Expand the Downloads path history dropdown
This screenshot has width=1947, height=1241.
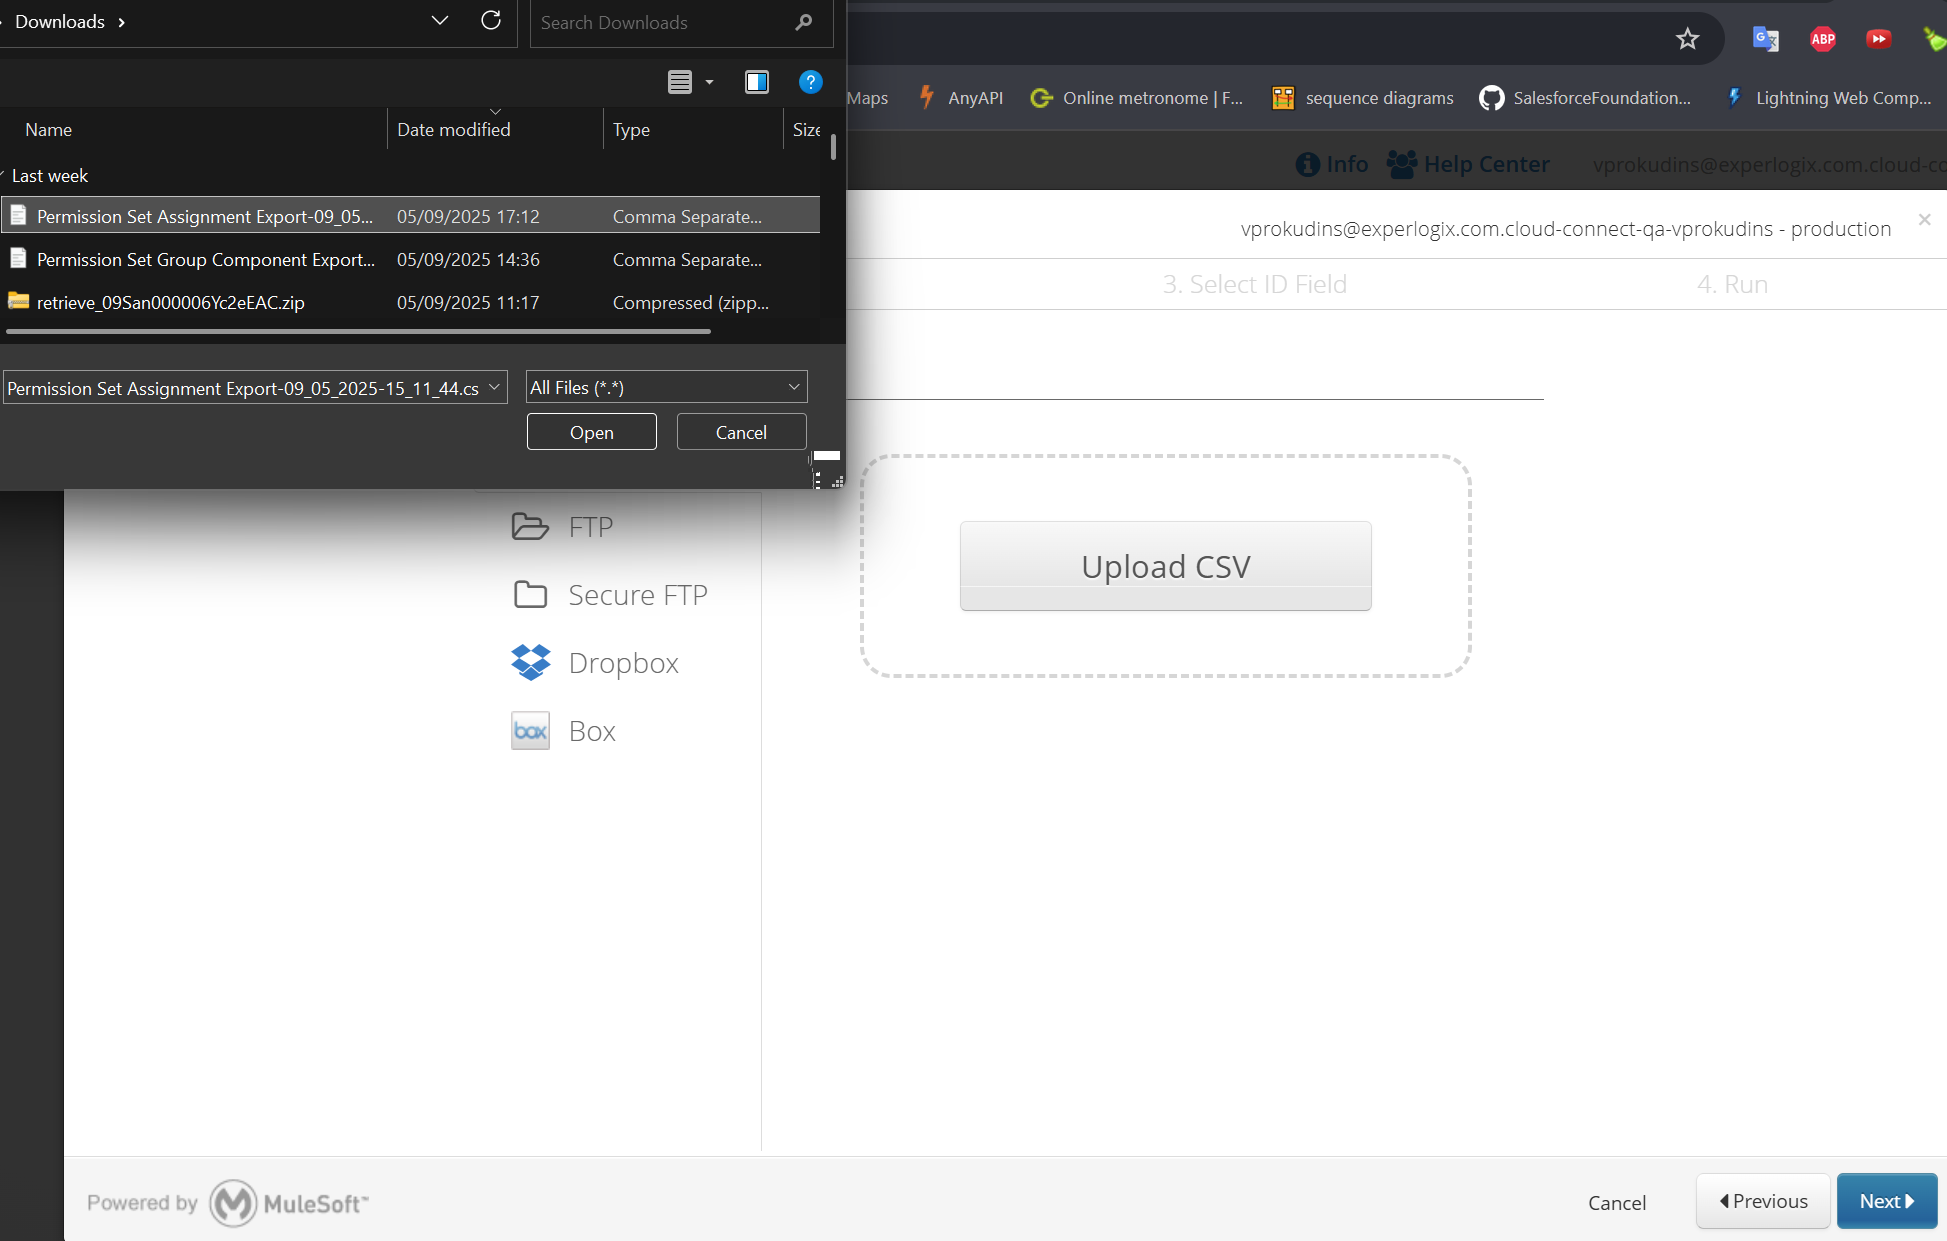point(440,21)
